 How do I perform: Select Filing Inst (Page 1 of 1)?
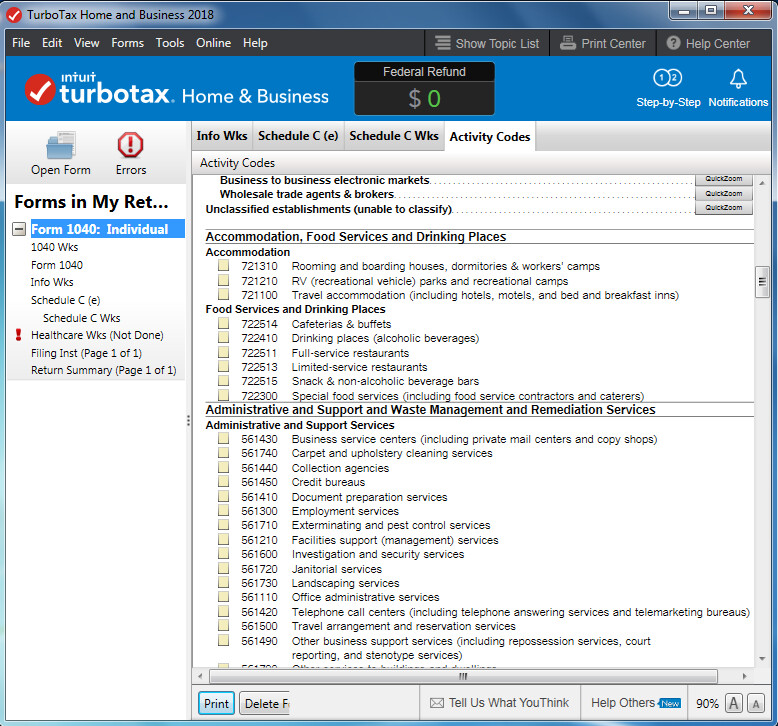click(86, 353)
